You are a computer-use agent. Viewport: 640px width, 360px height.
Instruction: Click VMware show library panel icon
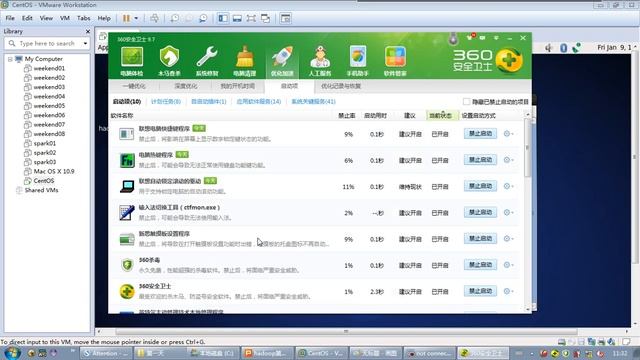coord(223,18)
